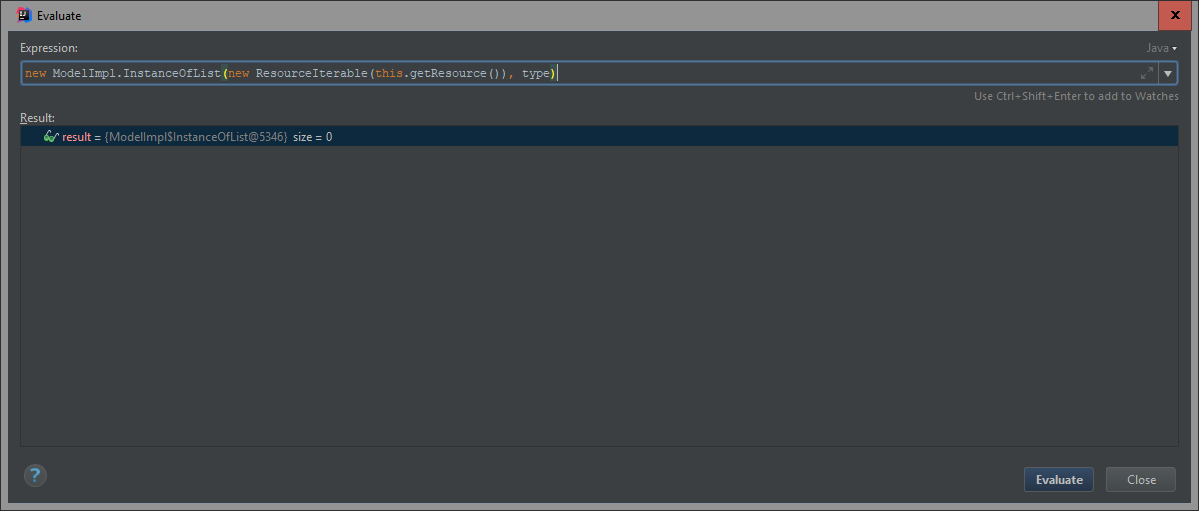This screenshot has height=511, width=1199.
Task: Select the result row in the Result tree
Action: click(600, 137)
